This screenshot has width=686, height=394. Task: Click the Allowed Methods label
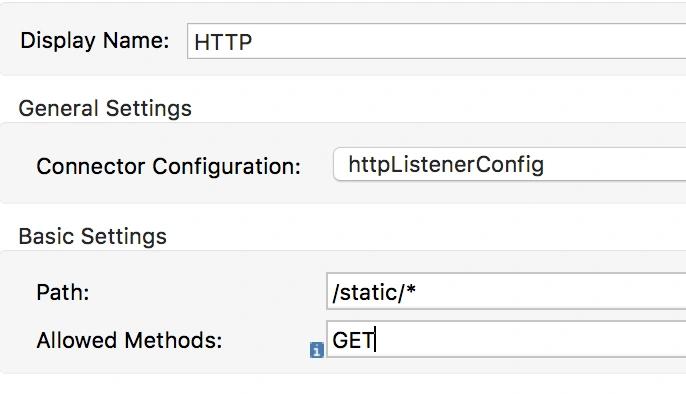tap(129, 340)
